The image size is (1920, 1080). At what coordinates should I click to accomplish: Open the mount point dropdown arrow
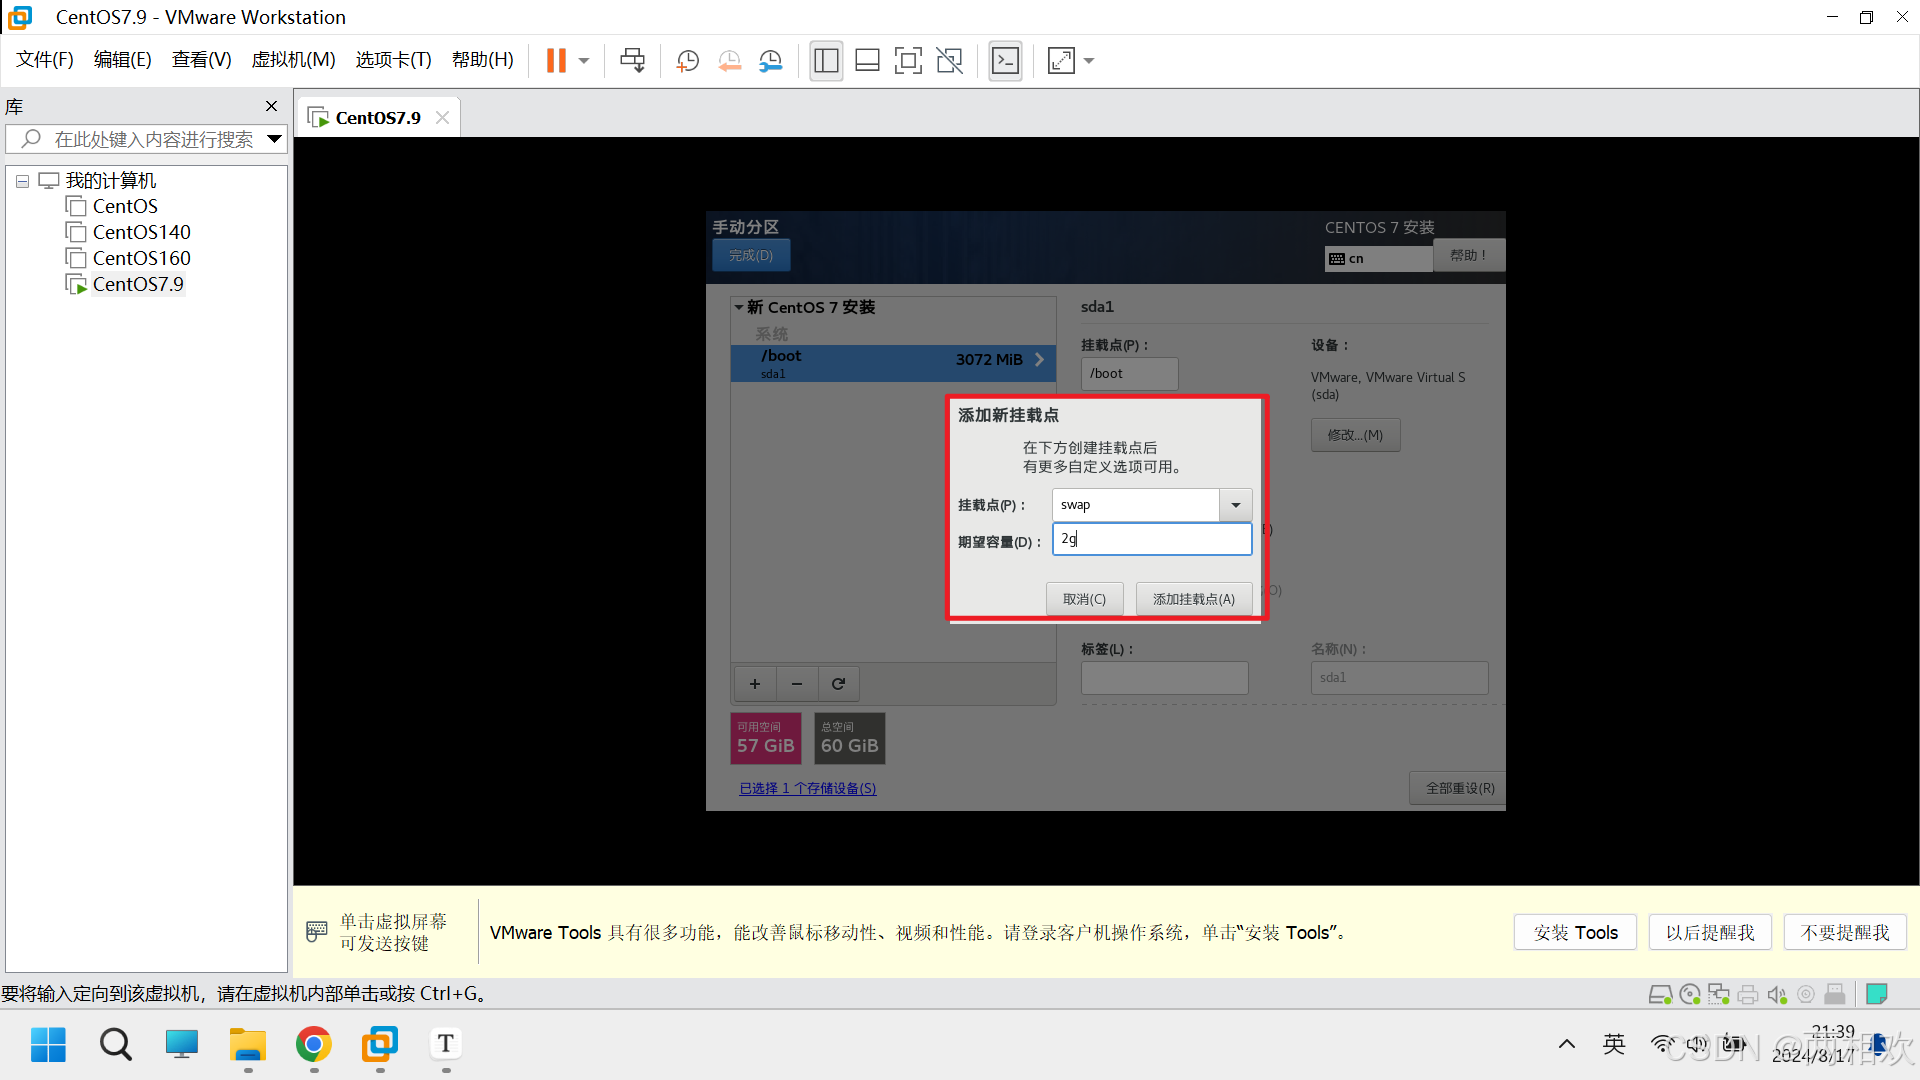1235,505
